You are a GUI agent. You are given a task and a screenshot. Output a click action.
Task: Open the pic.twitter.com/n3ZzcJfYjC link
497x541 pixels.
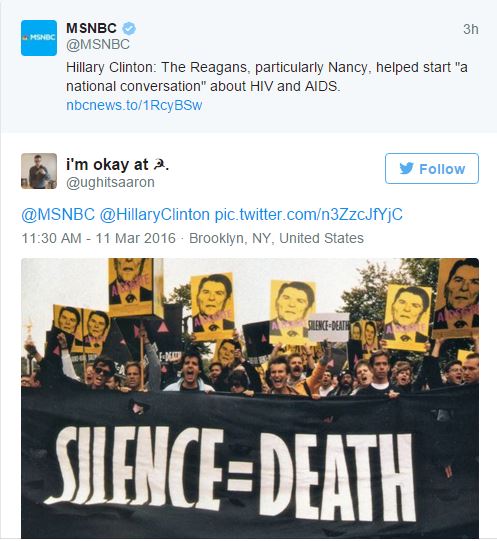309,214
